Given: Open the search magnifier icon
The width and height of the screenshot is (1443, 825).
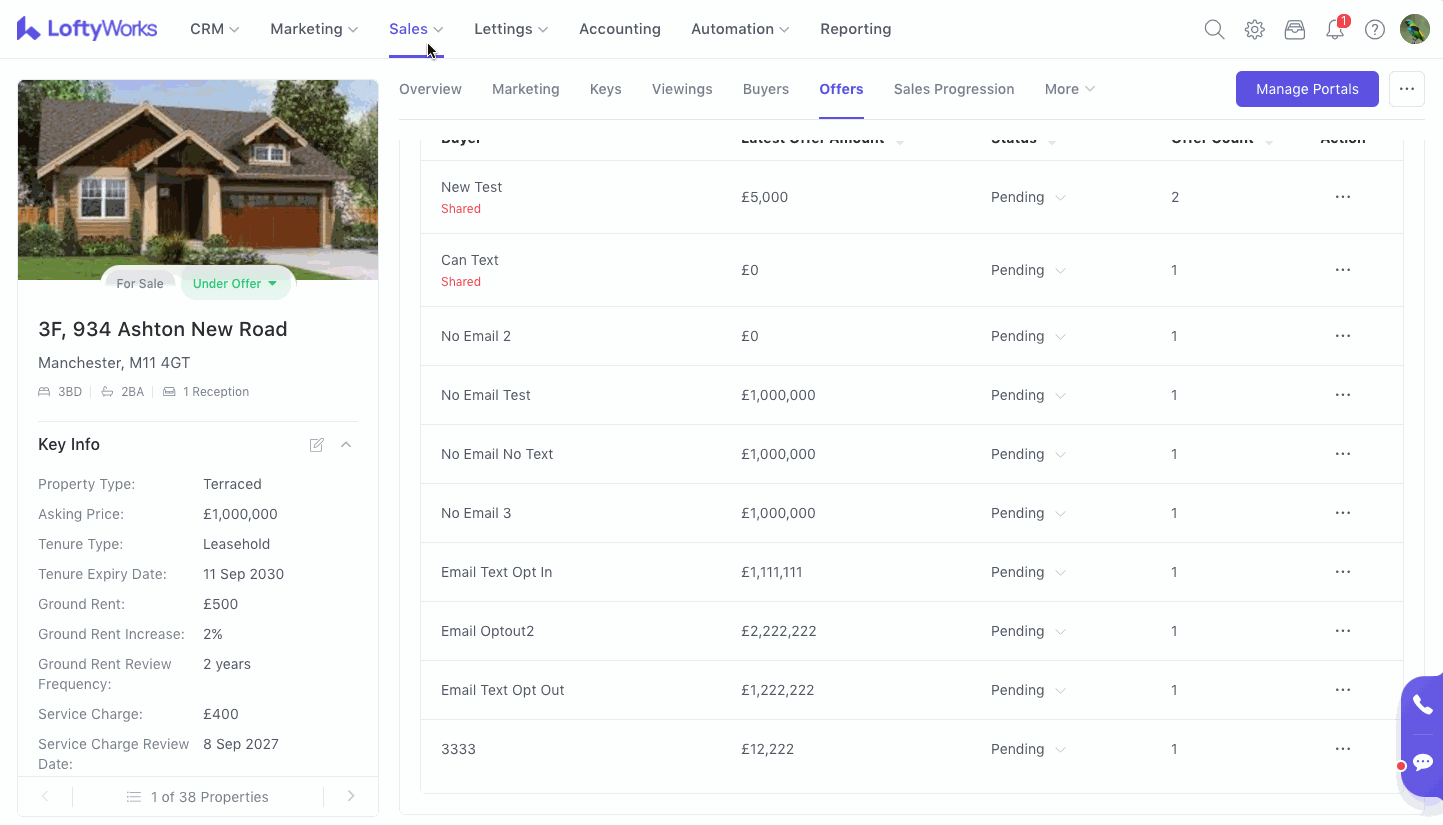Looking at the screenshot, I should 1214,30.
